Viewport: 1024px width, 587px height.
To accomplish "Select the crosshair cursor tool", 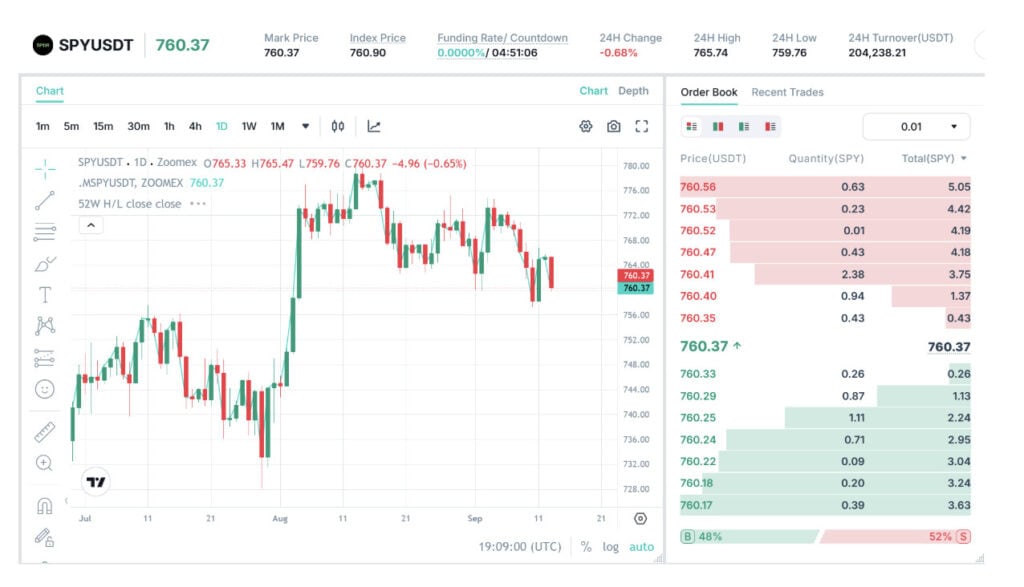I will (x=45, y=169).
